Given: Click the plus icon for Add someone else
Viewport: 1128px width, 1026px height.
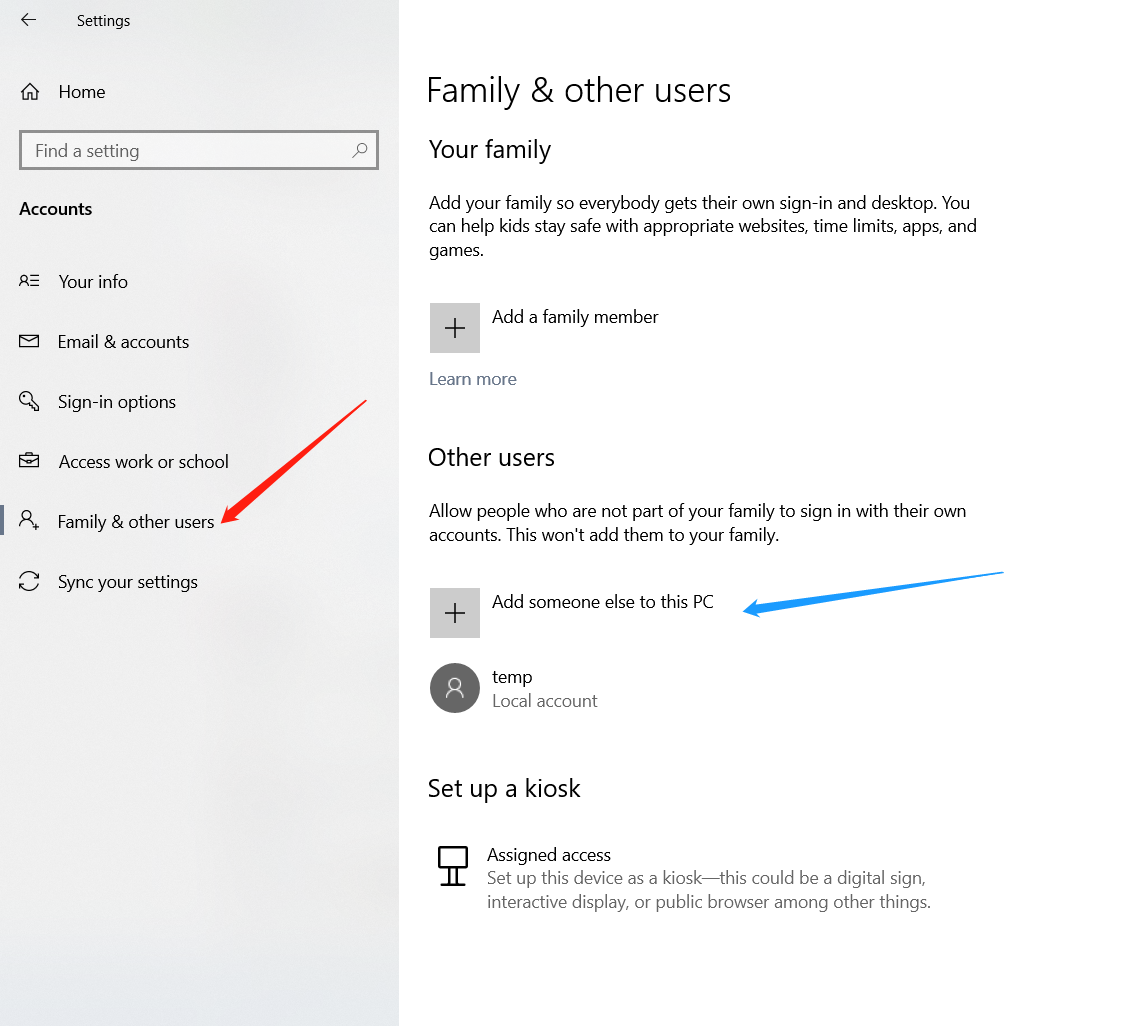Looking at the screenshot, I should click(455, 613).
